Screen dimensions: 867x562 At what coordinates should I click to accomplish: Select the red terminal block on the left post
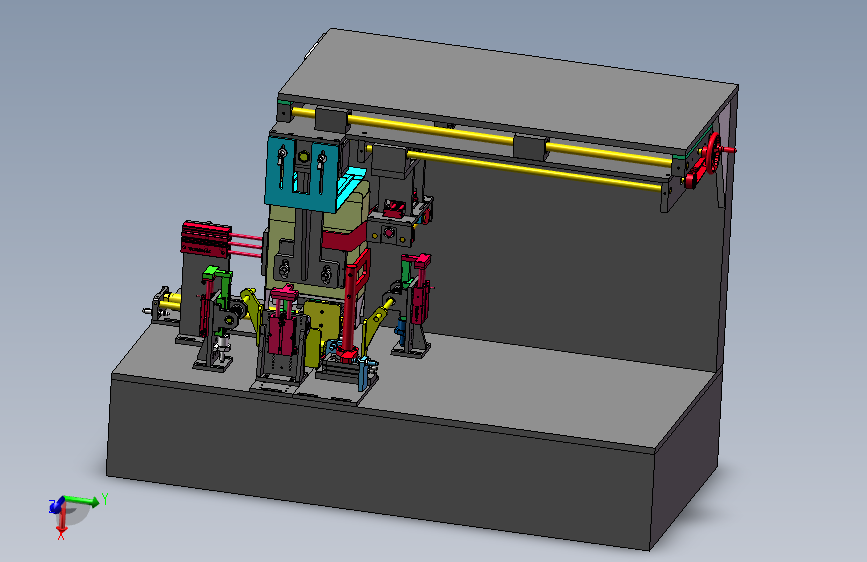click(206, 239)
